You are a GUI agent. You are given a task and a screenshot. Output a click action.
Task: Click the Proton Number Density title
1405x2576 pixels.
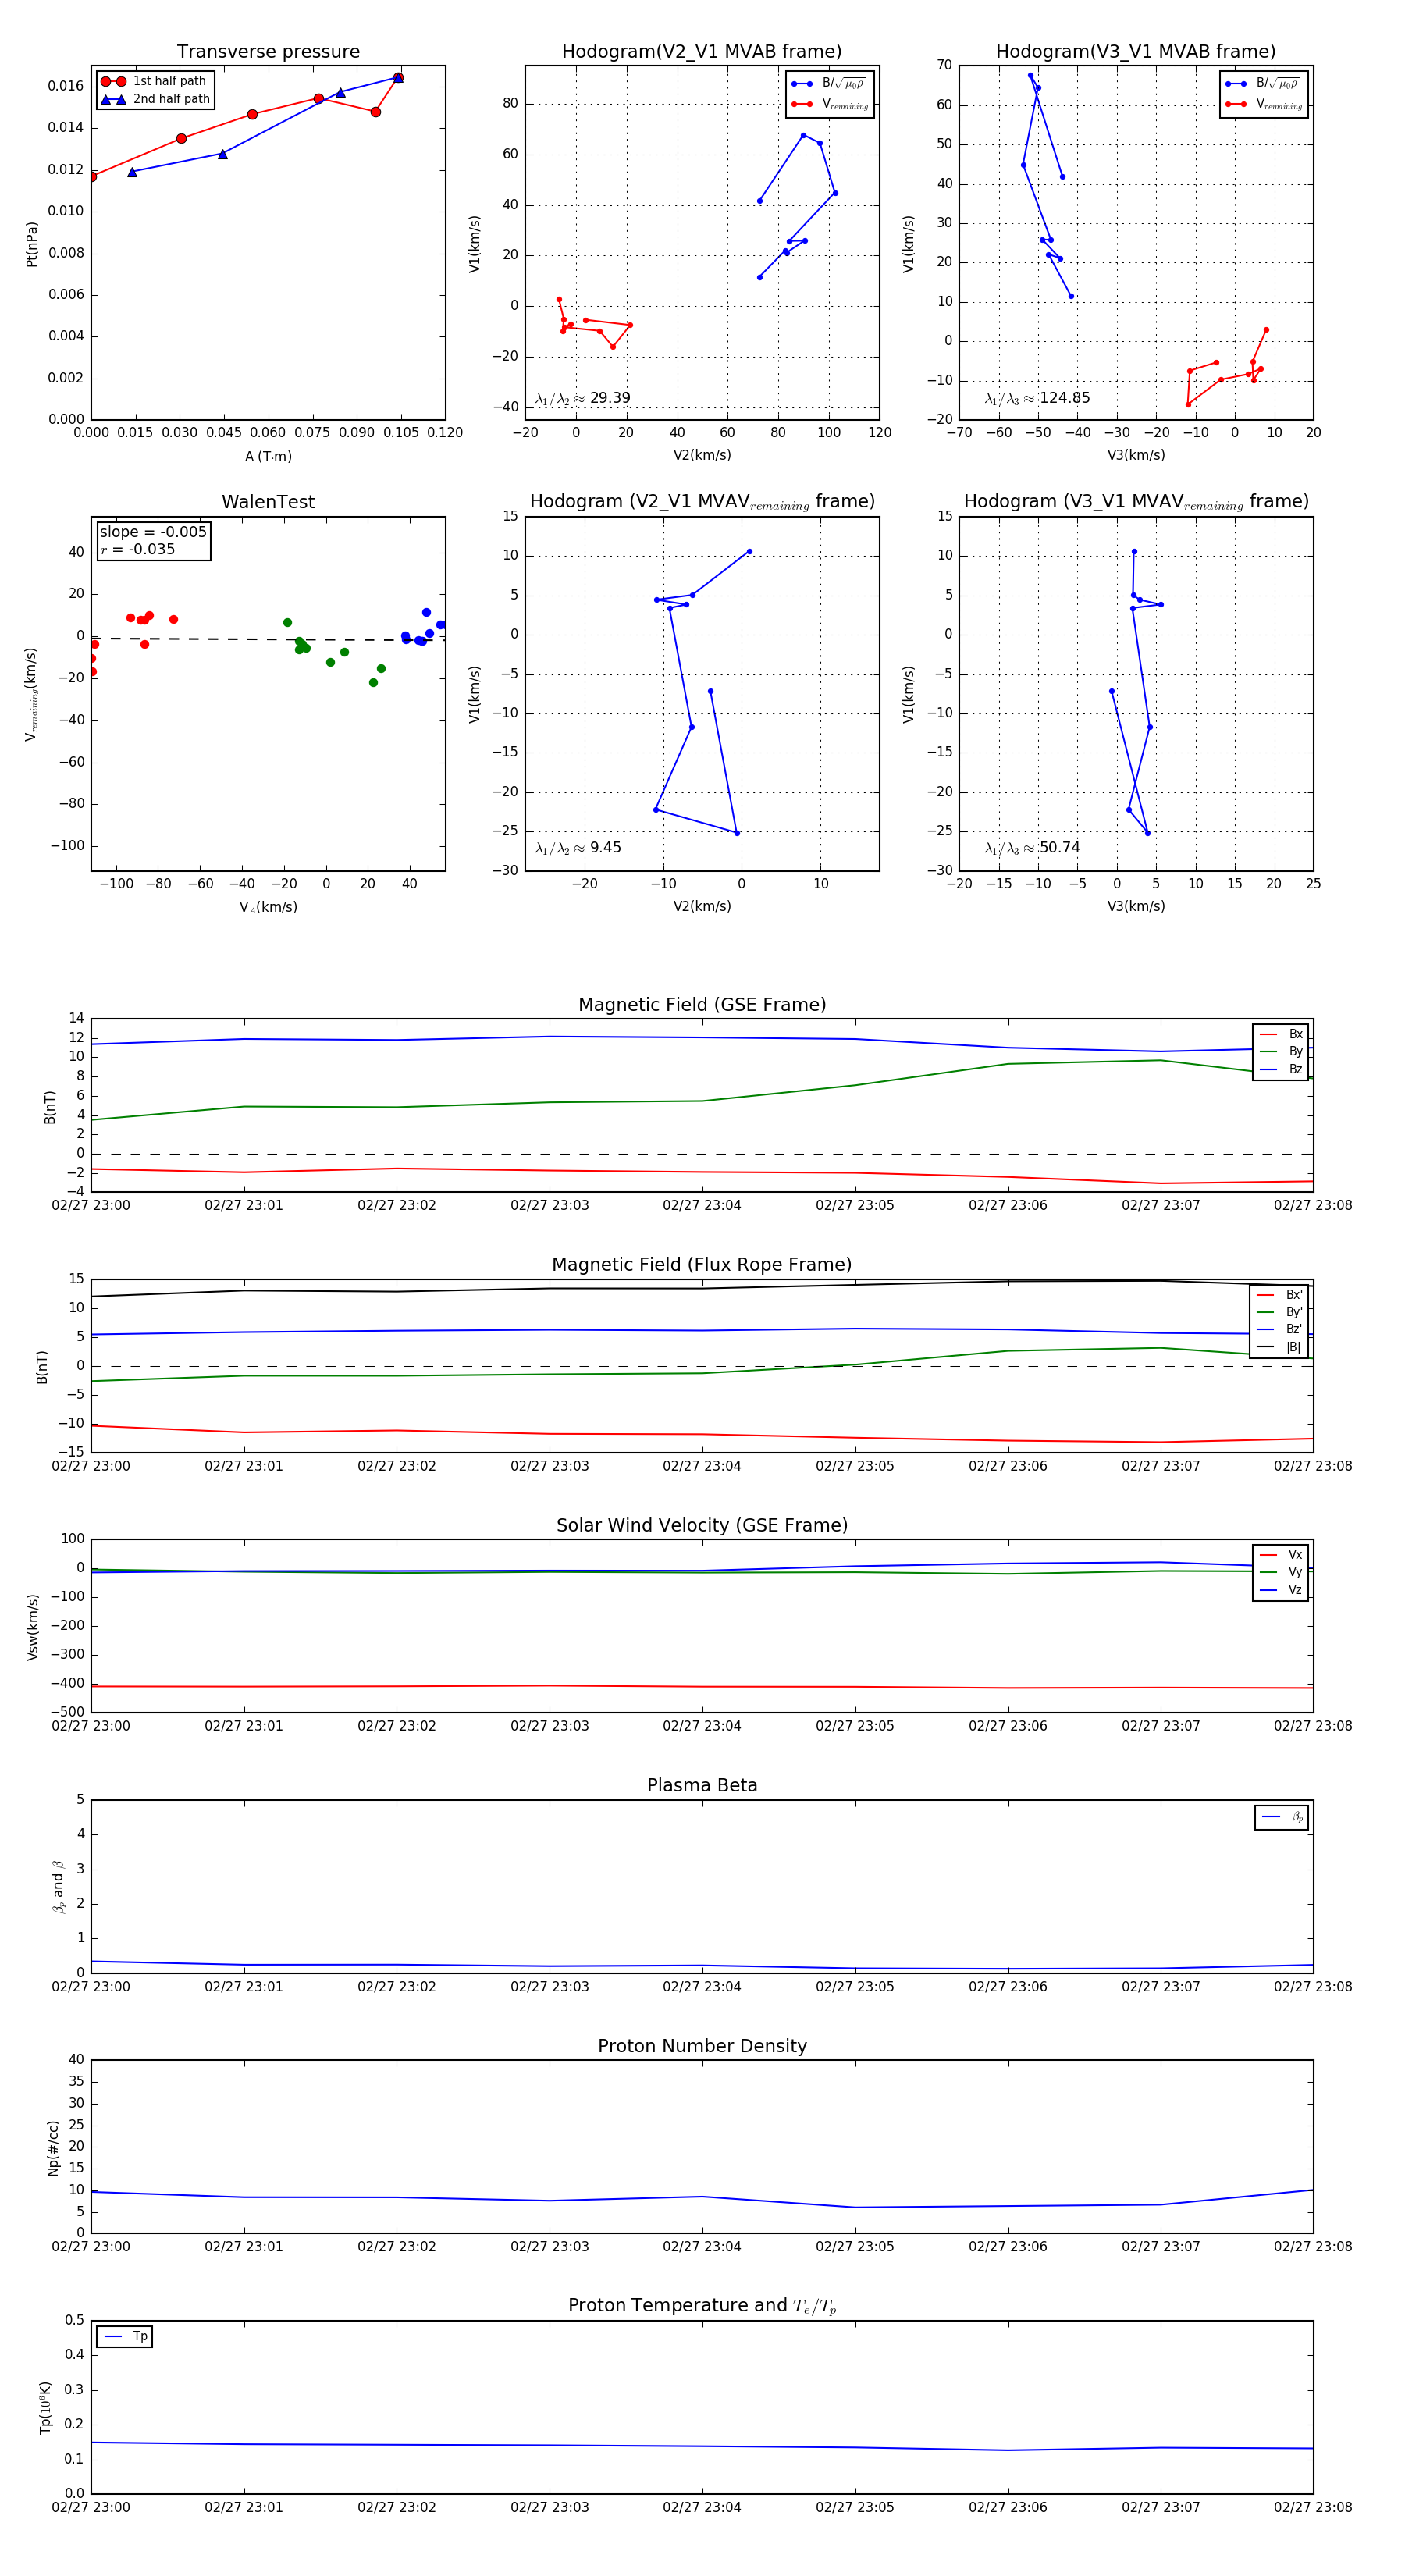(x=702, y=2046)
